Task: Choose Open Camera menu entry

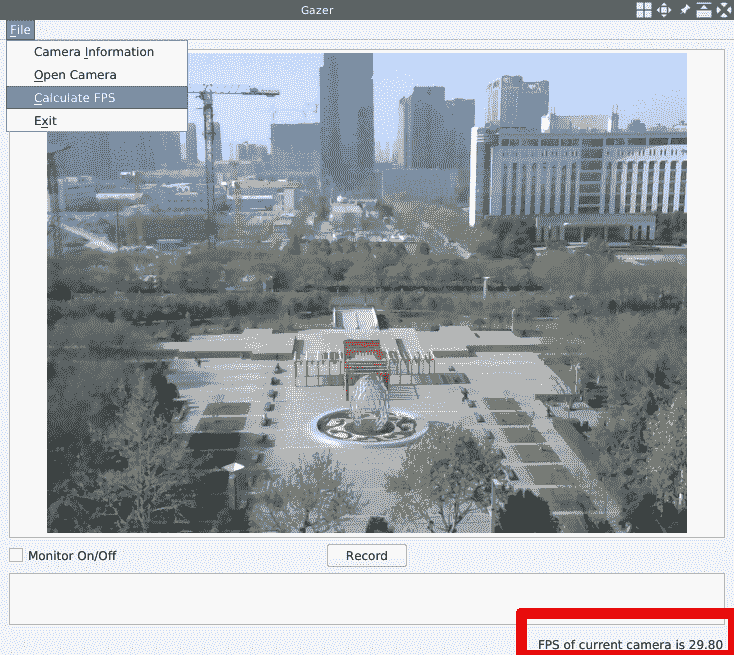Action: pyautogui.click(x=75, y=75)
